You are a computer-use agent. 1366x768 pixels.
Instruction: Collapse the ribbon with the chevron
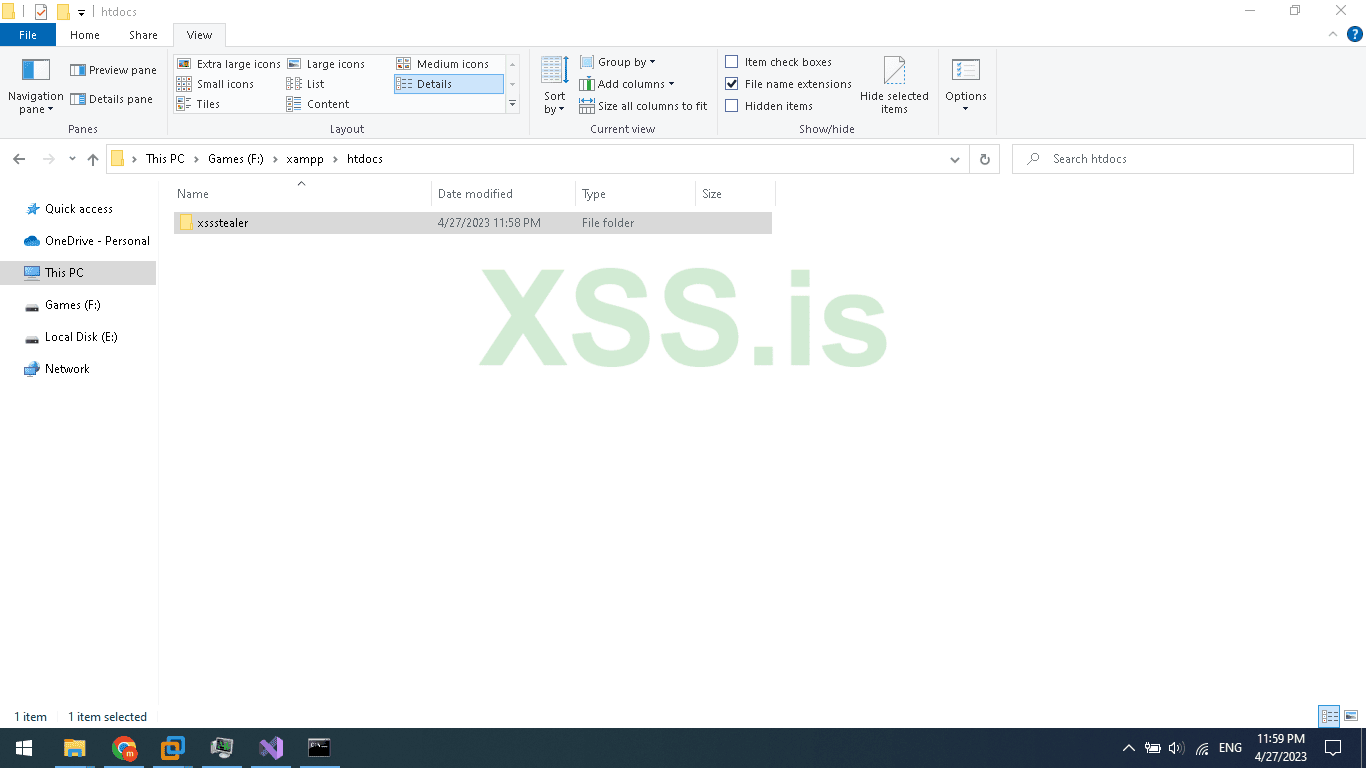(1332, 34)
